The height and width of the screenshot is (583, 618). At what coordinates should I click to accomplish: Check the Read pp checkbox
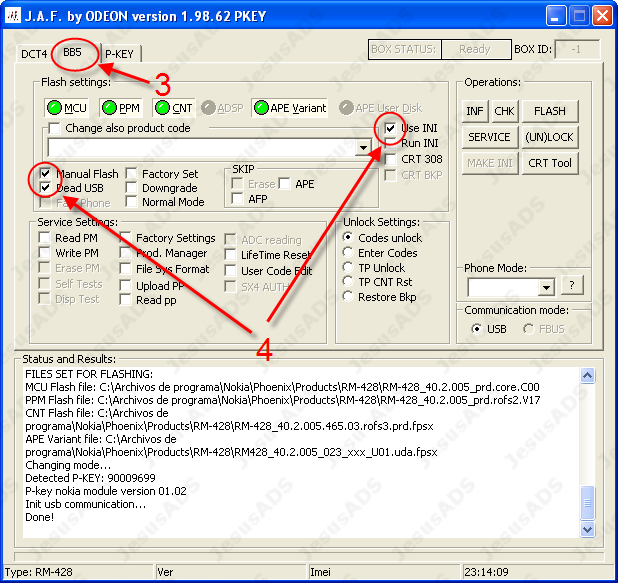[125, 300]
